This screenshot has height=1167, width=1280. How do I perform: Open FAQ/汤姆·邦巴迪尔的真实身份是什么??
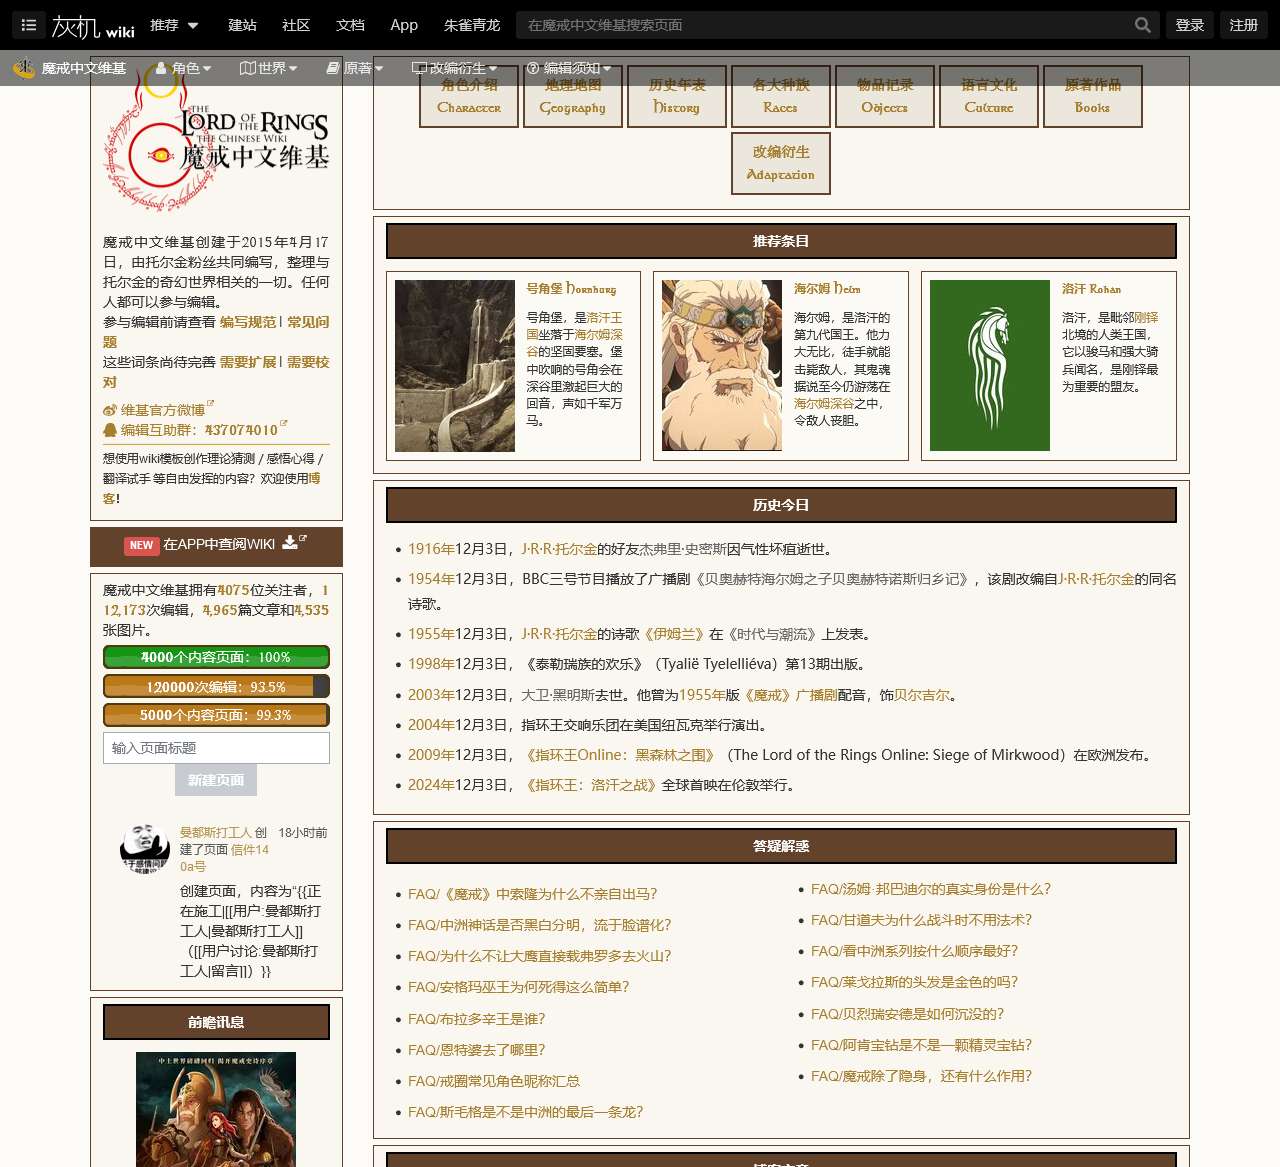(931, 889)
